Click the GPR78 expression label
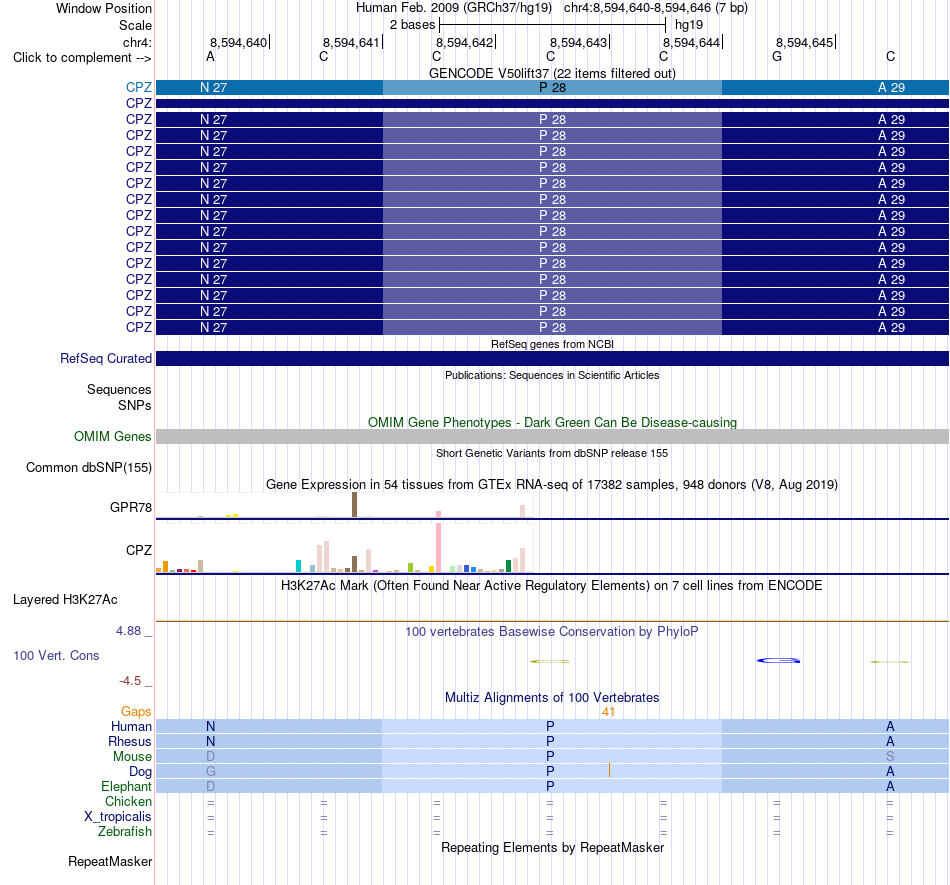The height and width of the screenshot is (885, 950). click(x=131, y=507)
